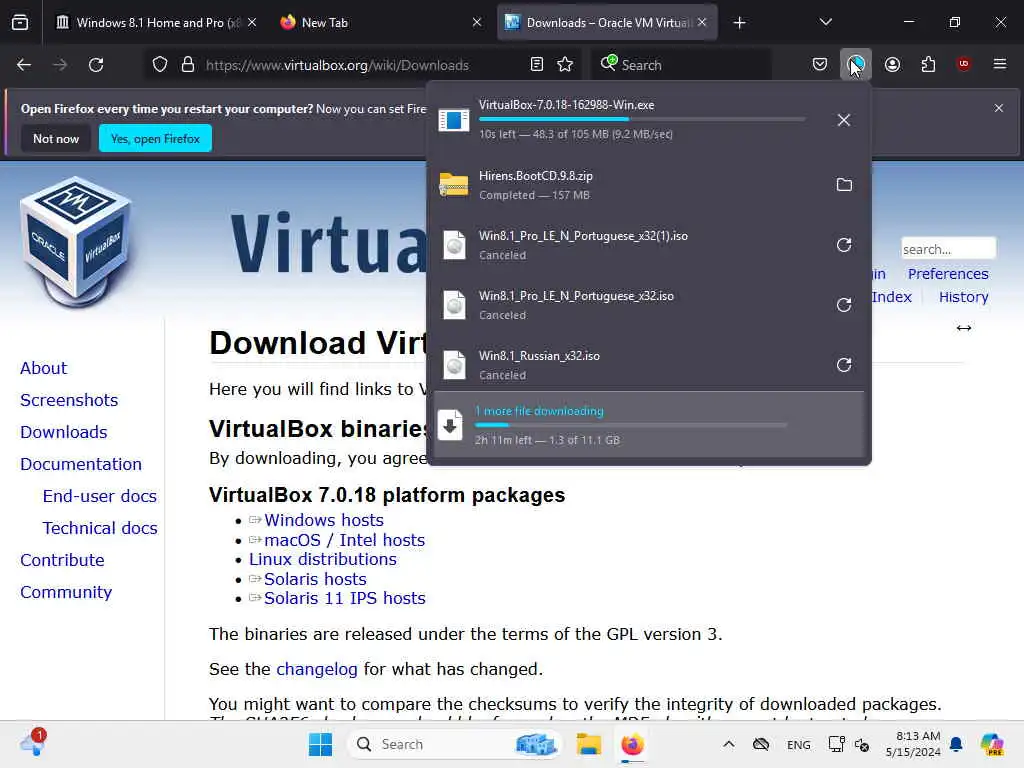Click Yes, open Firefox button
Screen dimensions: 1024x768
[x=155, y=138]
